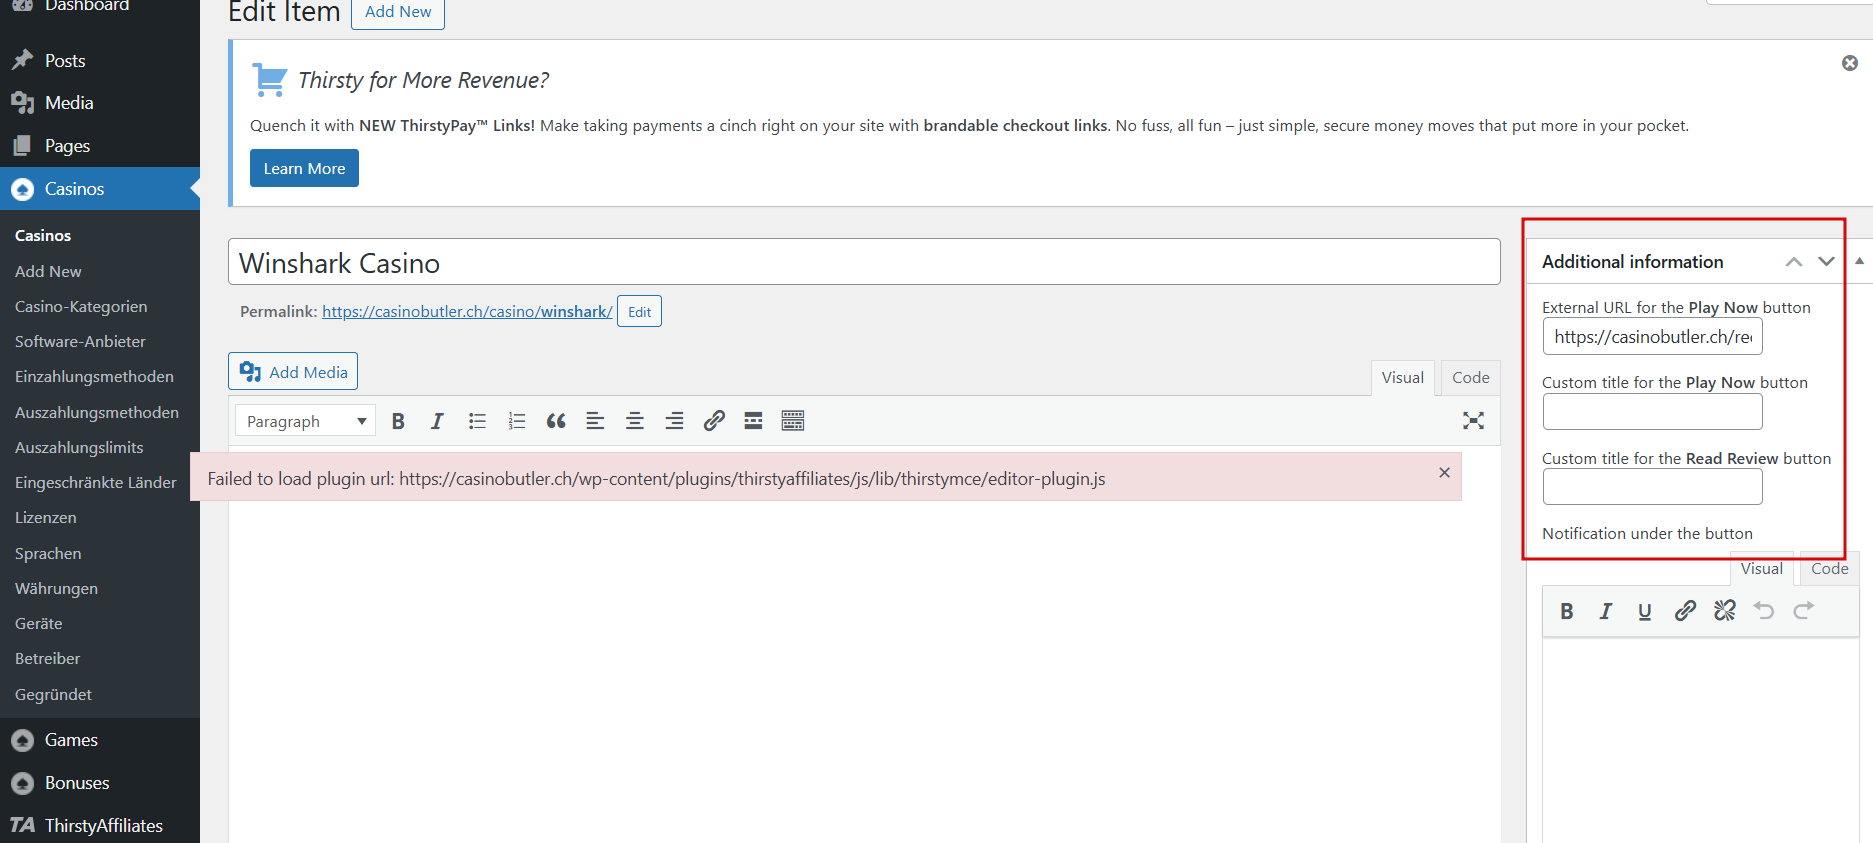Open Software-Anbieter submenu
The width and height of the screenshot is (1873, 843).
pyautogui.click(x=80, y=342)
